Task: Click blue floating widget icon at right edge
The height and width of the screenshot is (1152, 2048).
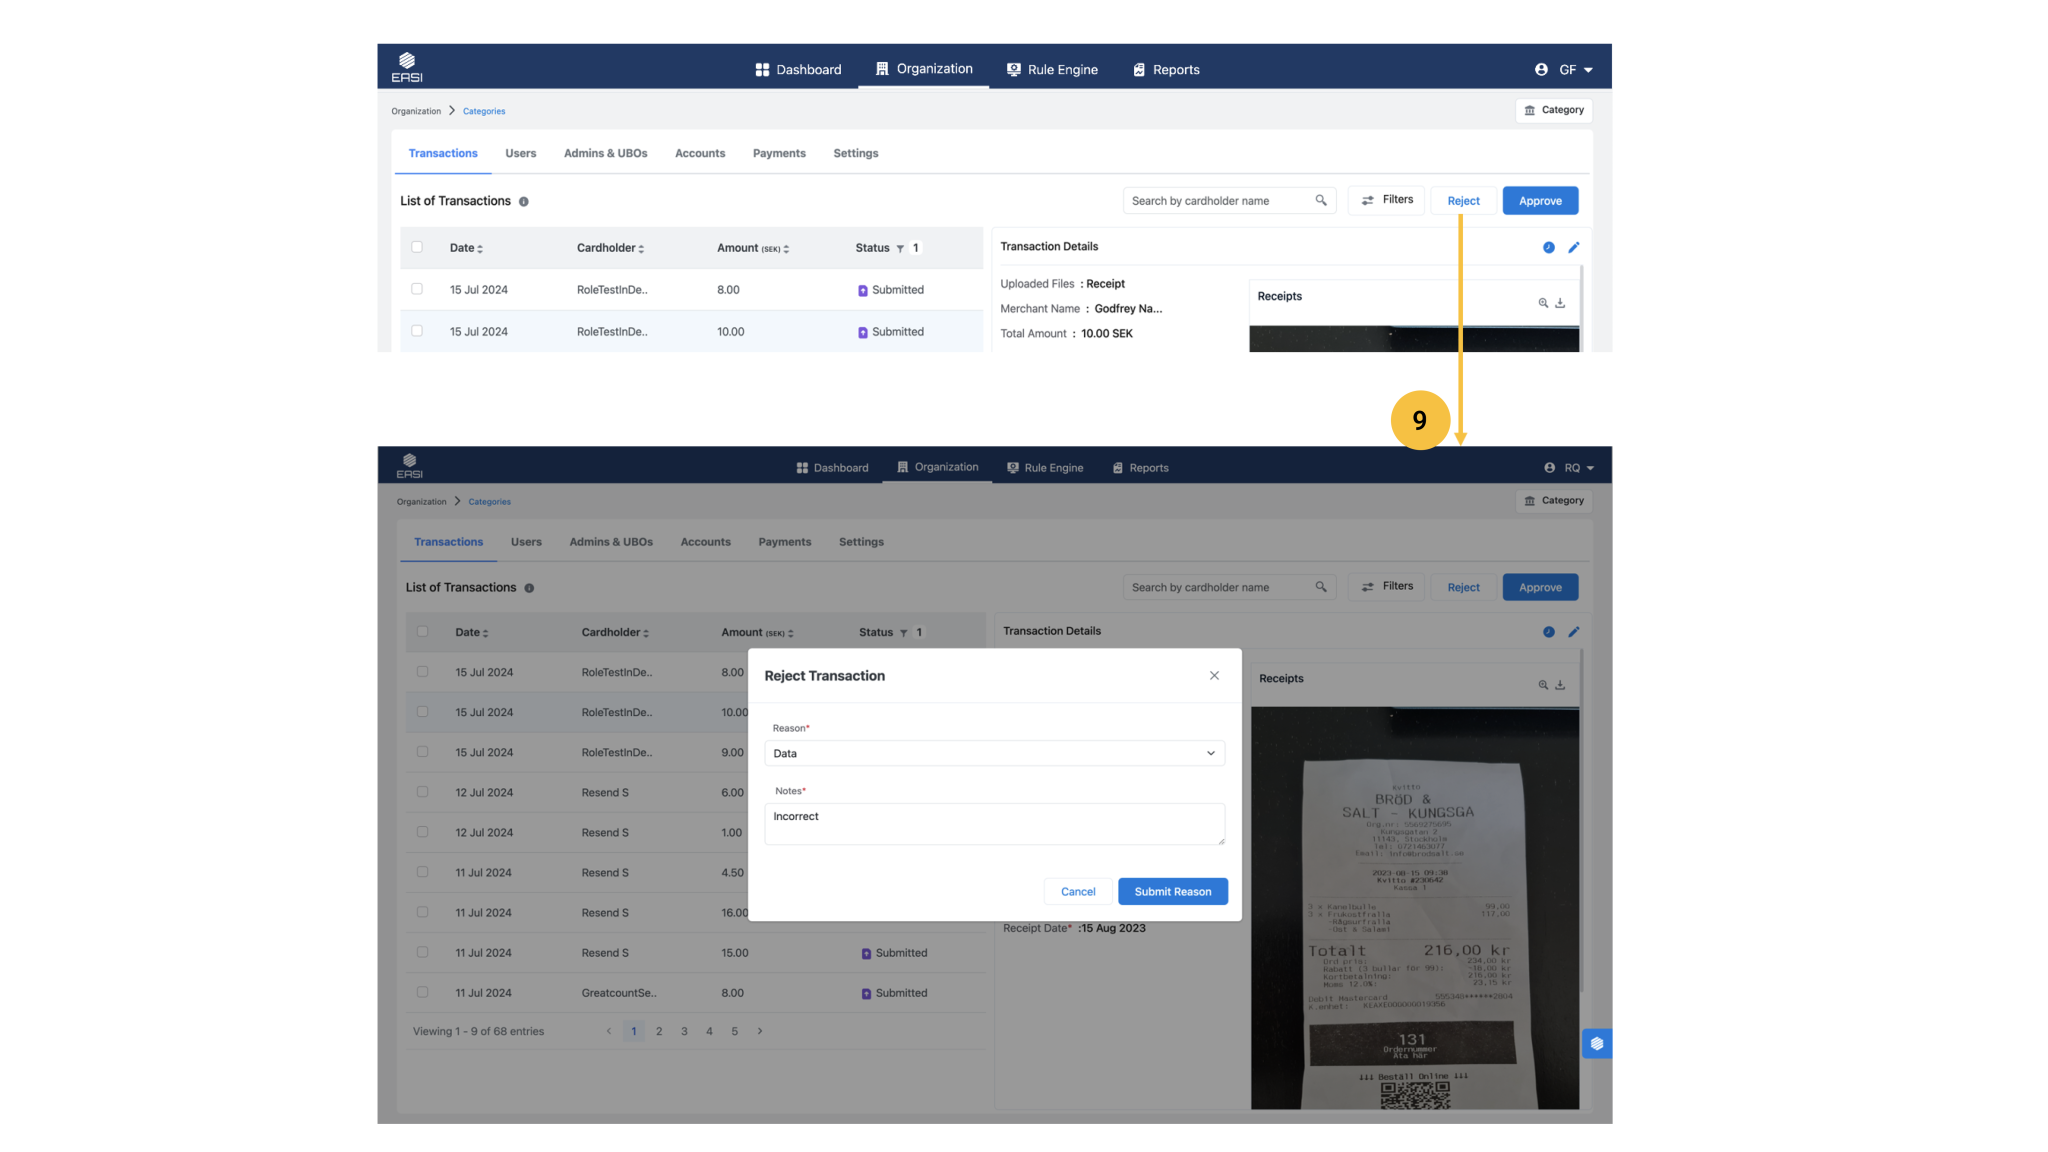Action: (1596, 1044)
